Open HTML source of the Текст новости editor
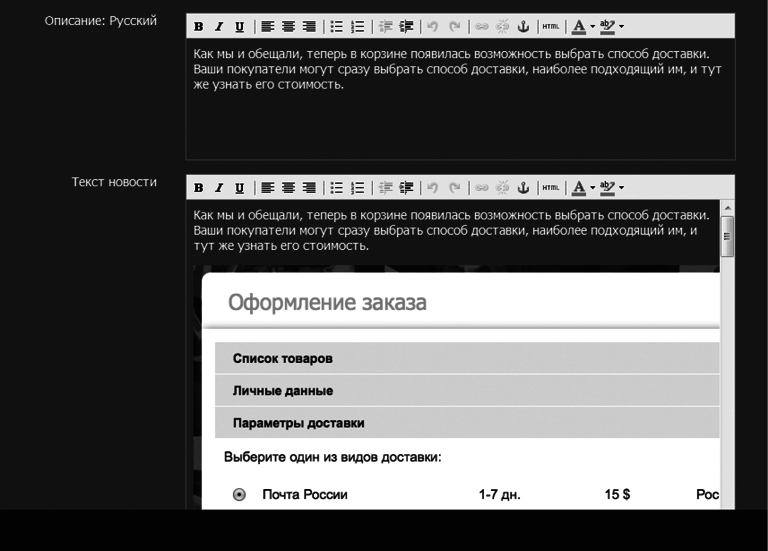The height and width of the screenshot is (551, 768). tap(551, 188)
